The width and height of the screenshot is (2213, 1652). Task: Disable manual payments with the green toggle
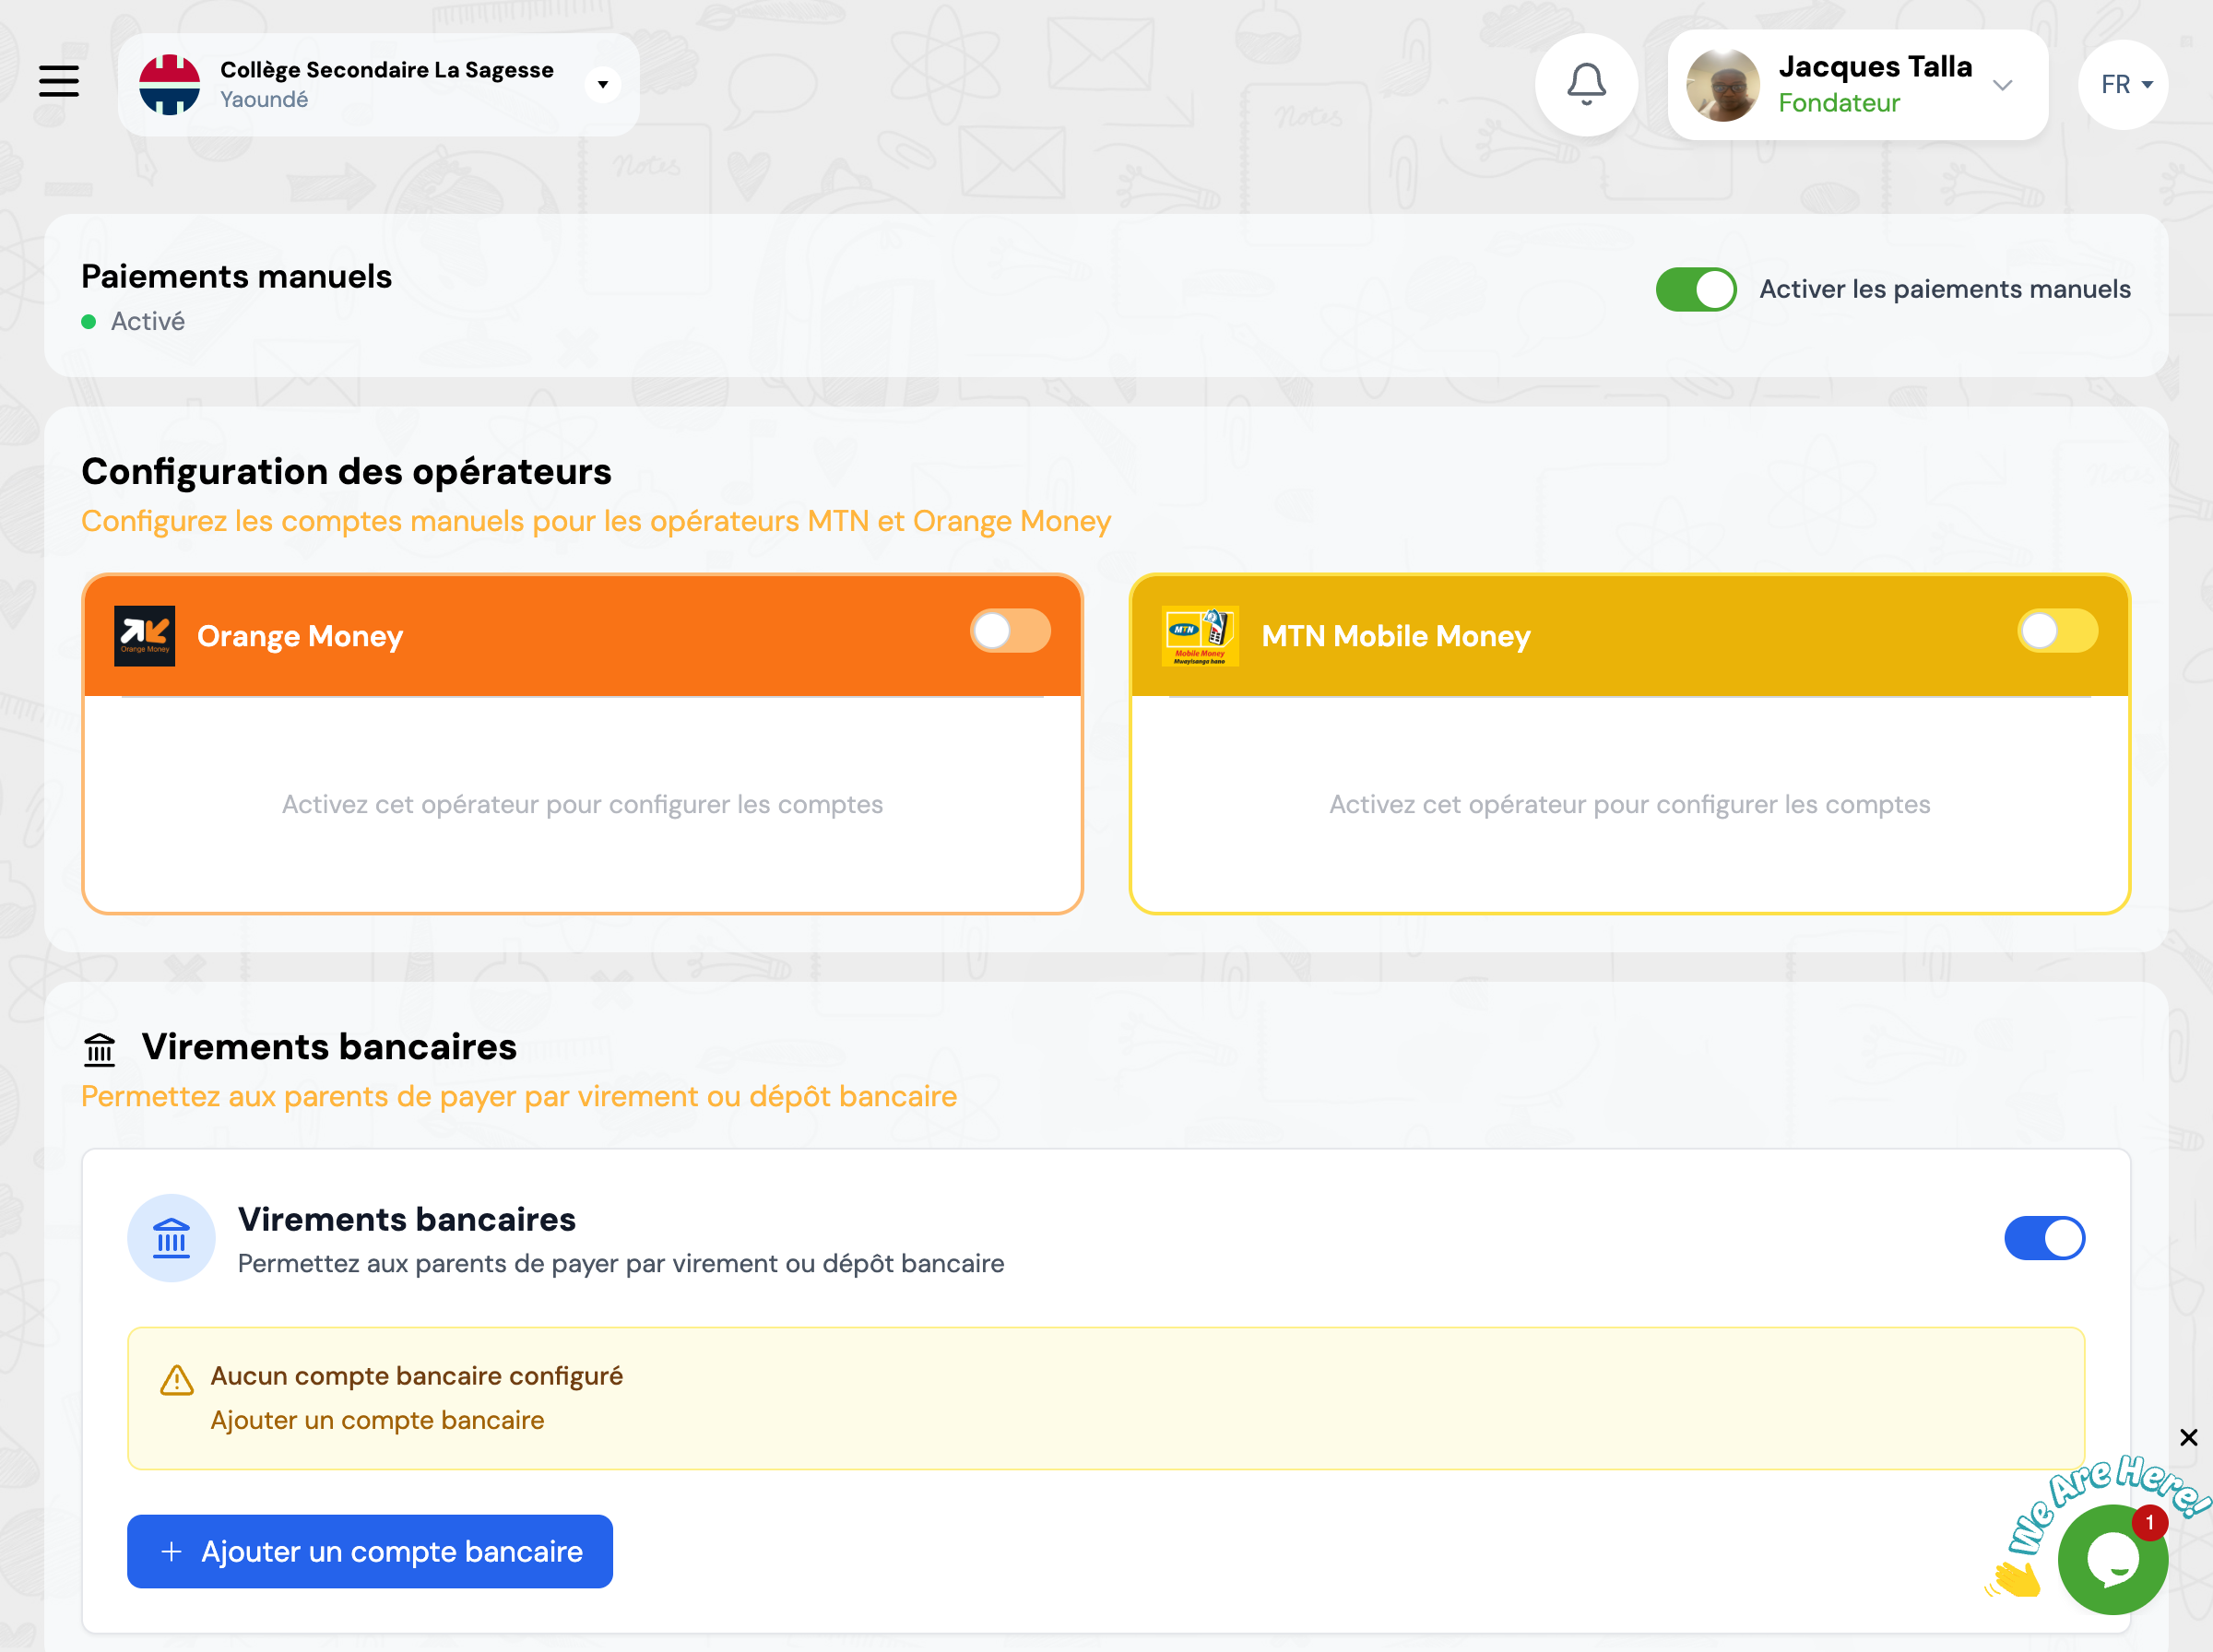point(1696,289)
